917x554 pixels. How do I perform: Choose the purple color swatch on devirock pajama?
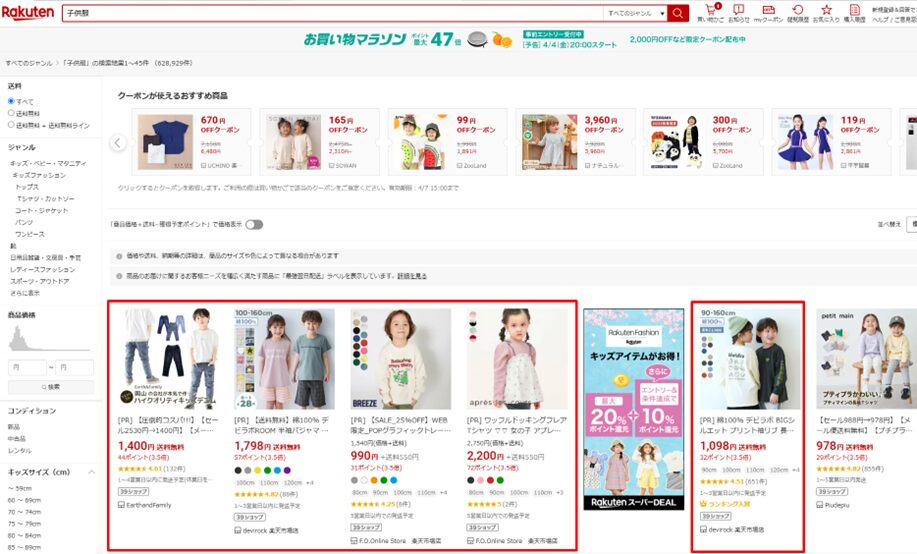click(x=288, y=469)
